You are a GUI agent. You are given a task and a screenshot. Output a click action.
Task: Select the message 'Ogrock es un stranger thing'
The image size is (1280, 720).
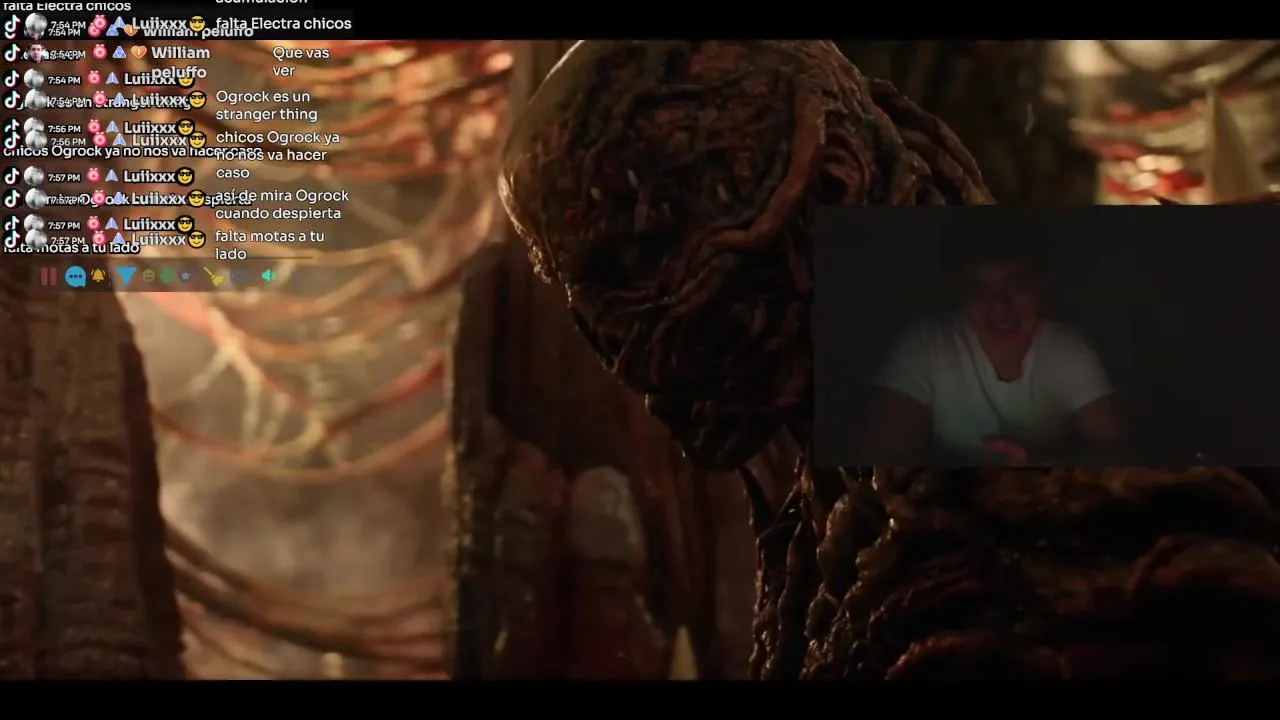266,106
